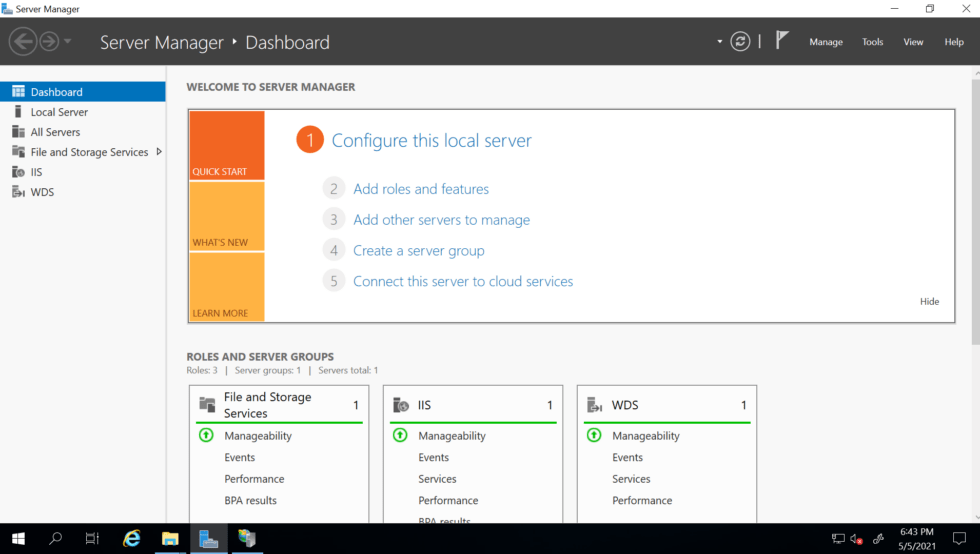Image resolution: width=980 pixels, height=554 pixels.
Task: Open the Help menu
Action: coord(954,42)
